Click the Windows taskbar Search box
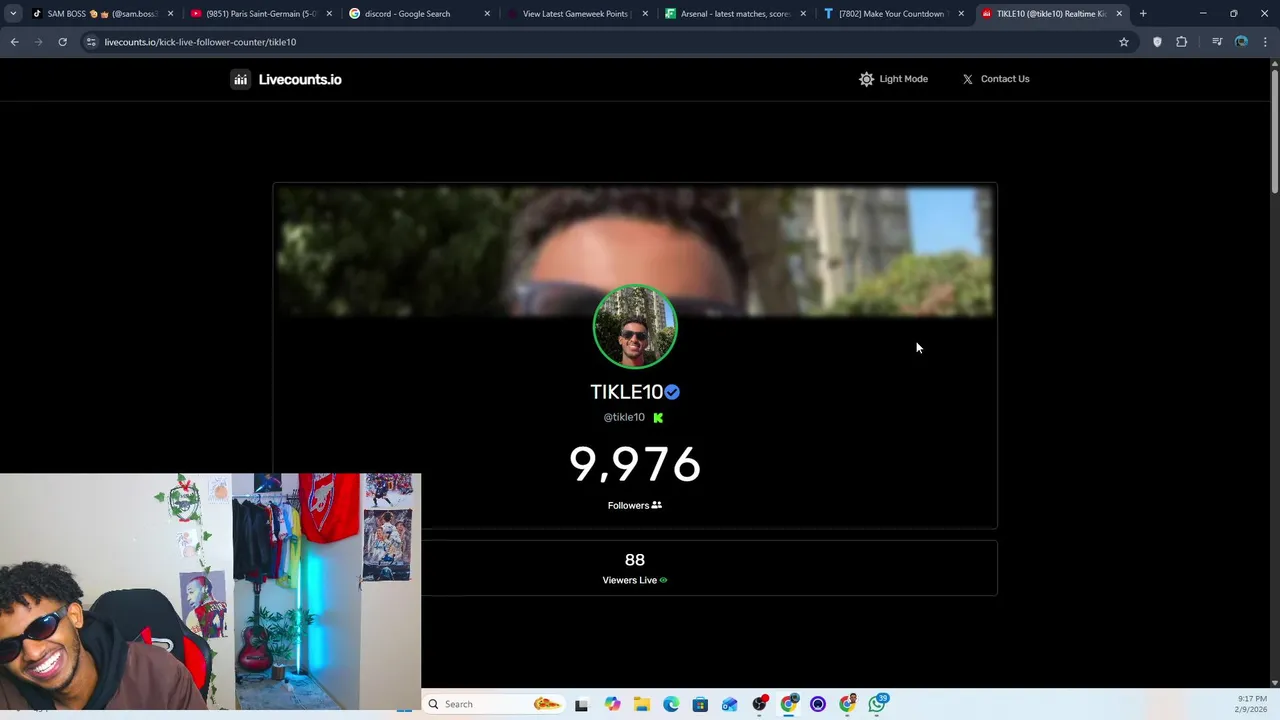Viewport: 1280px width, 720px height. [x=495, y=704]
